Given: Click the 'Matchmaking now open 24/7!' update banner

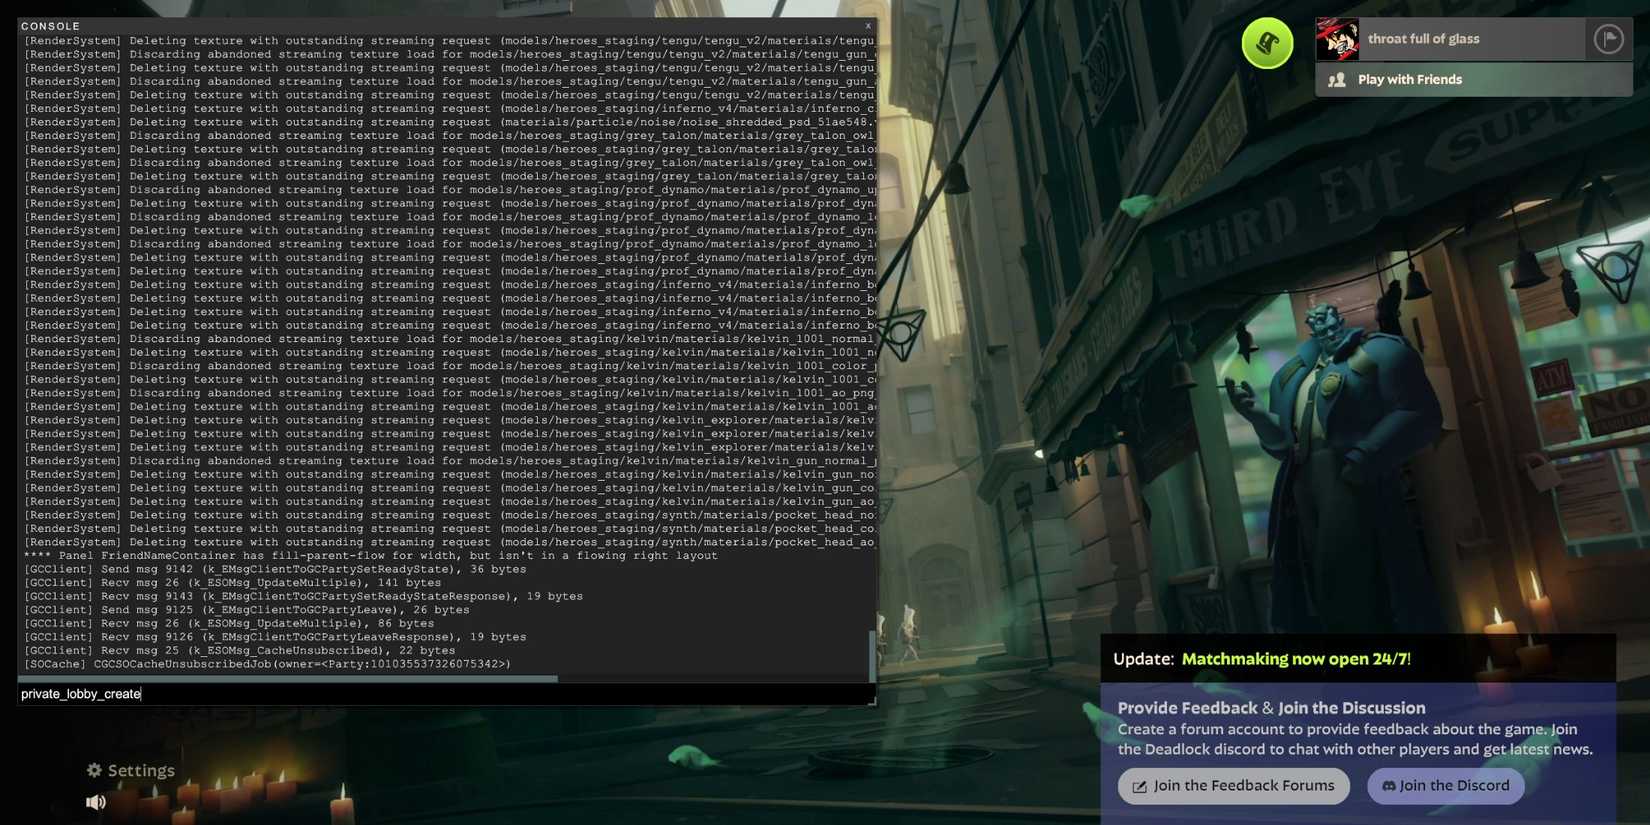Looking at the screenshot, I should (1296, 659).
